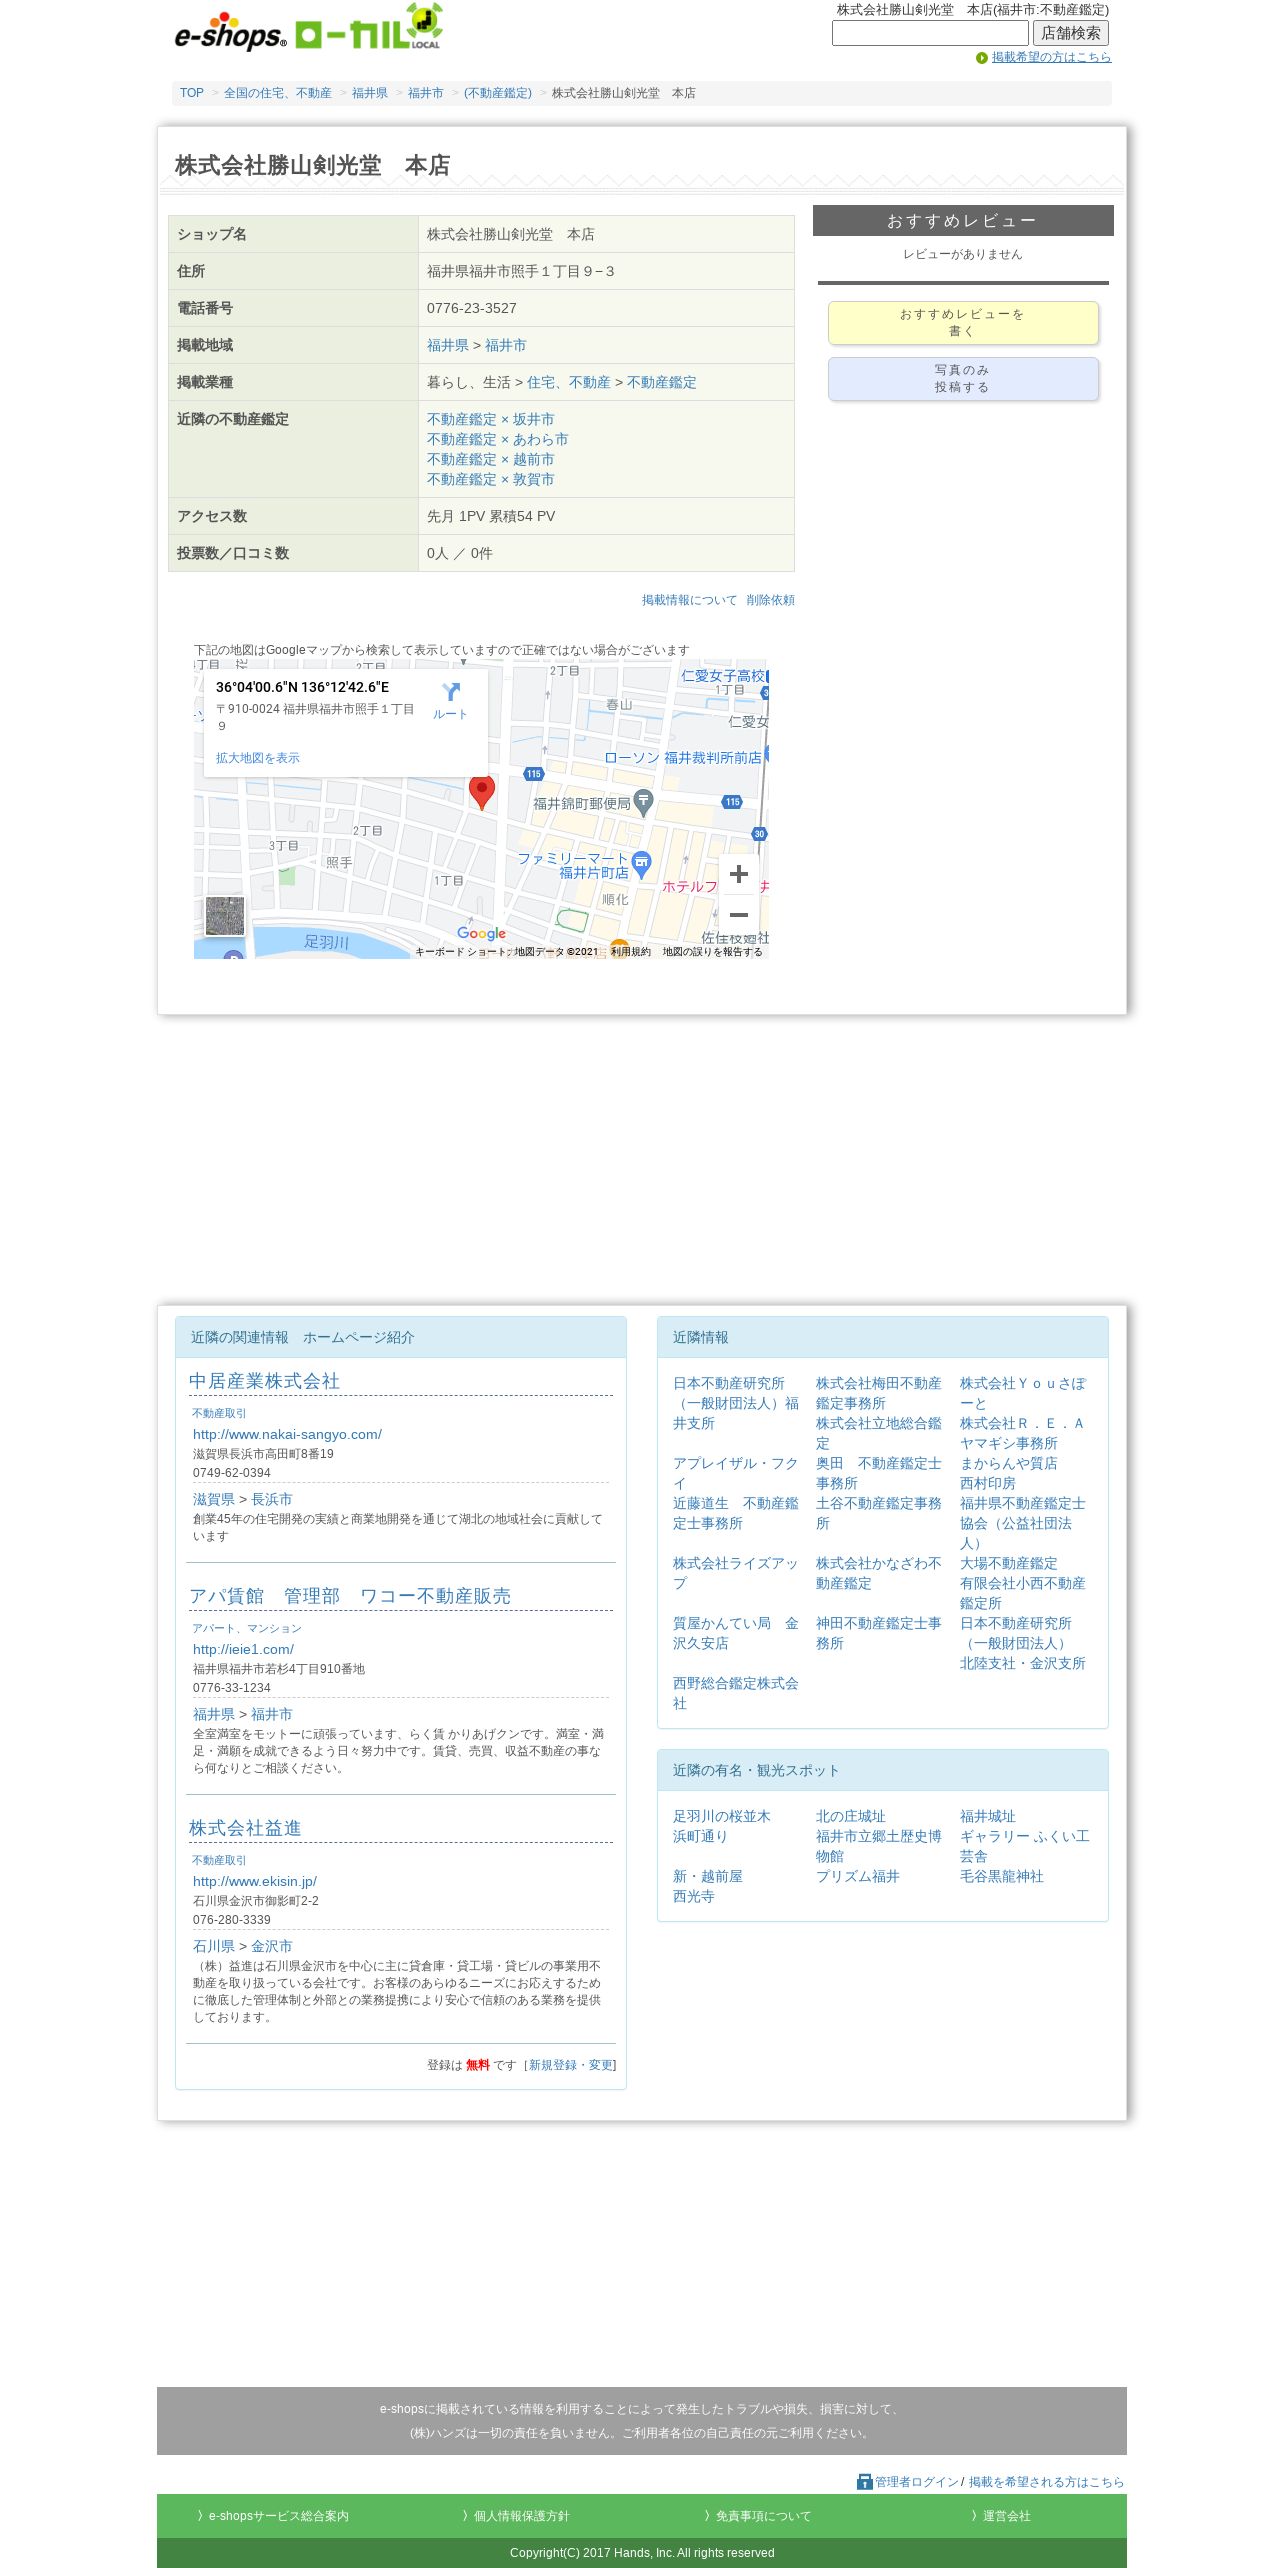Screen dimensions: 1284x2568
Task: Switch map to satellite view thumbnail
Action: (x=225, y=916)
